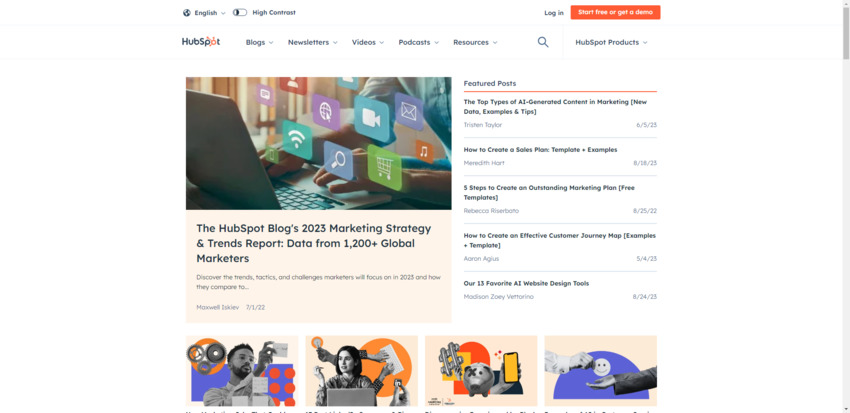Open the Resources menu
Screen dimensions: 850x413
point(475,42)
